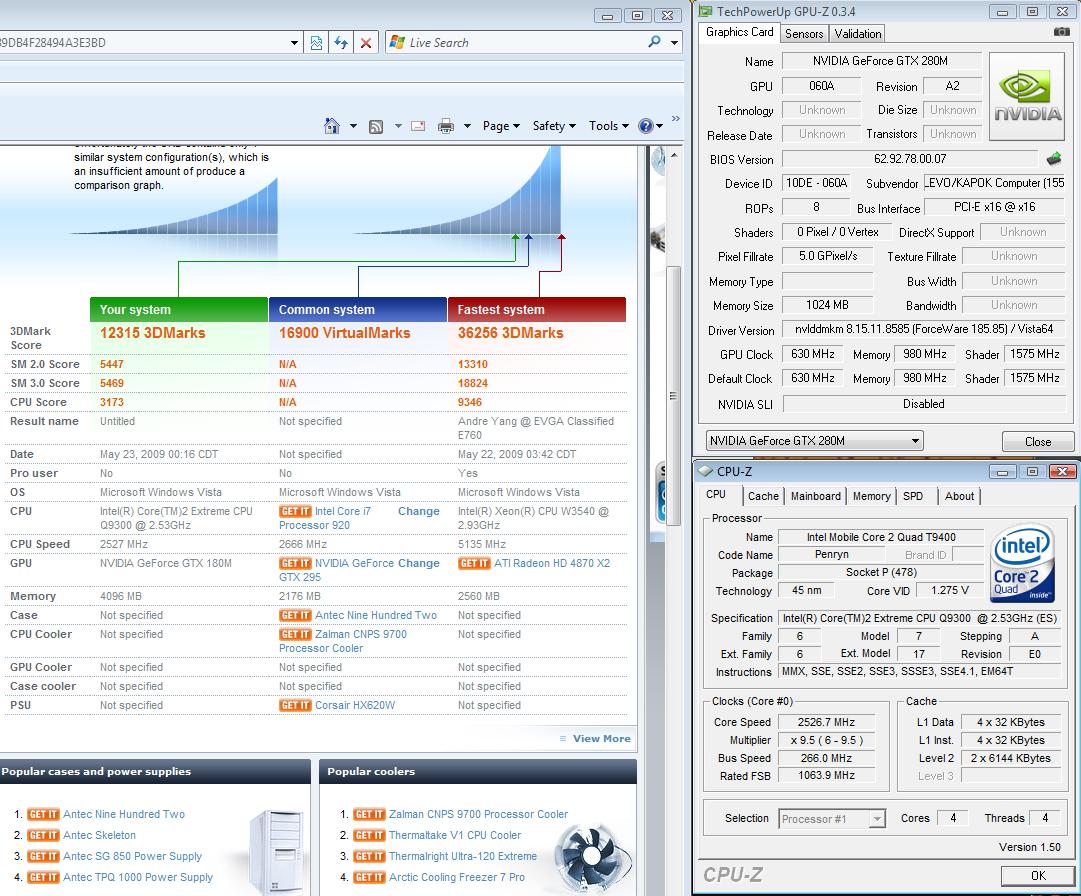
Task: Open the Tools menu dropdown
Action: pos(609,126)
